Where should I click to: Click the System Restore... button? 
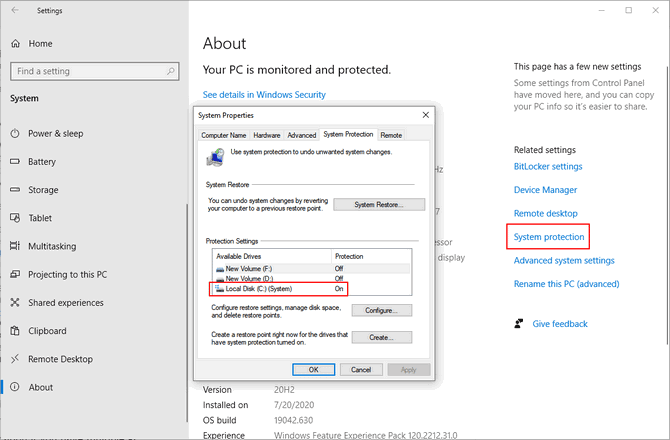point(379,205)
